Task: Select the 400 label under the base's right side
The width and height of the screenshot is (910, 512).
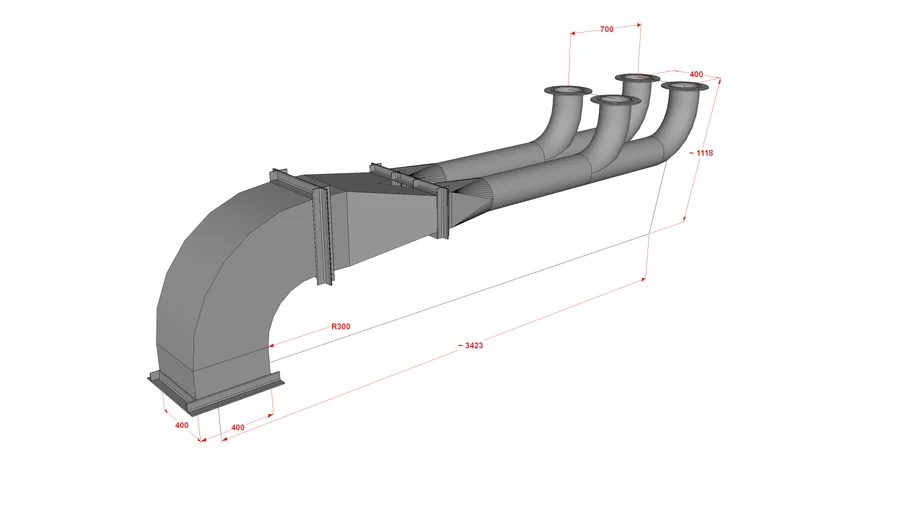Action: point(238,427)
